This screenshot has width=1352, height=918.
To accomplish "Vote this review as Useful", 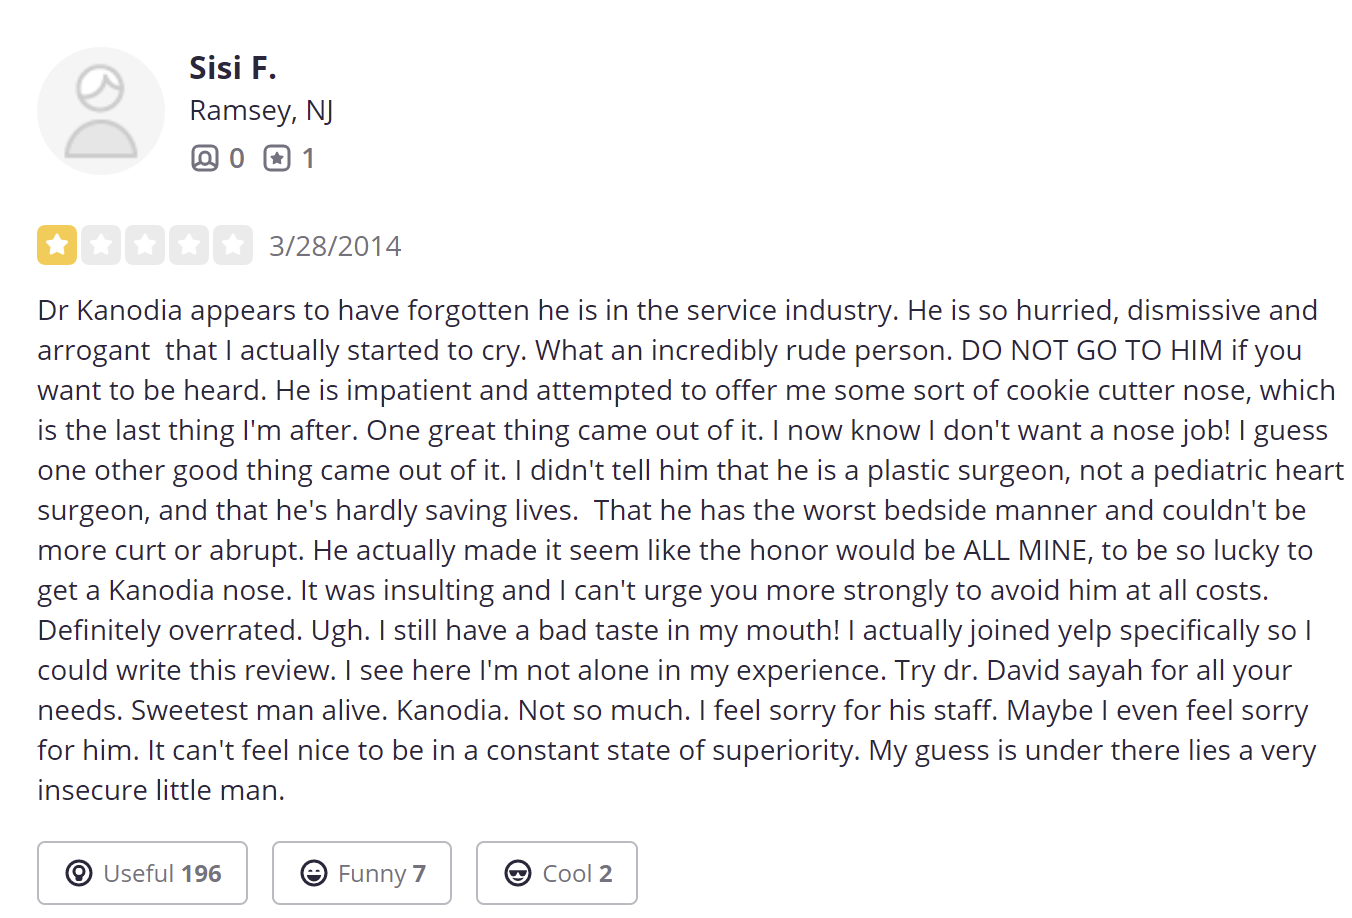I will 142,873.
